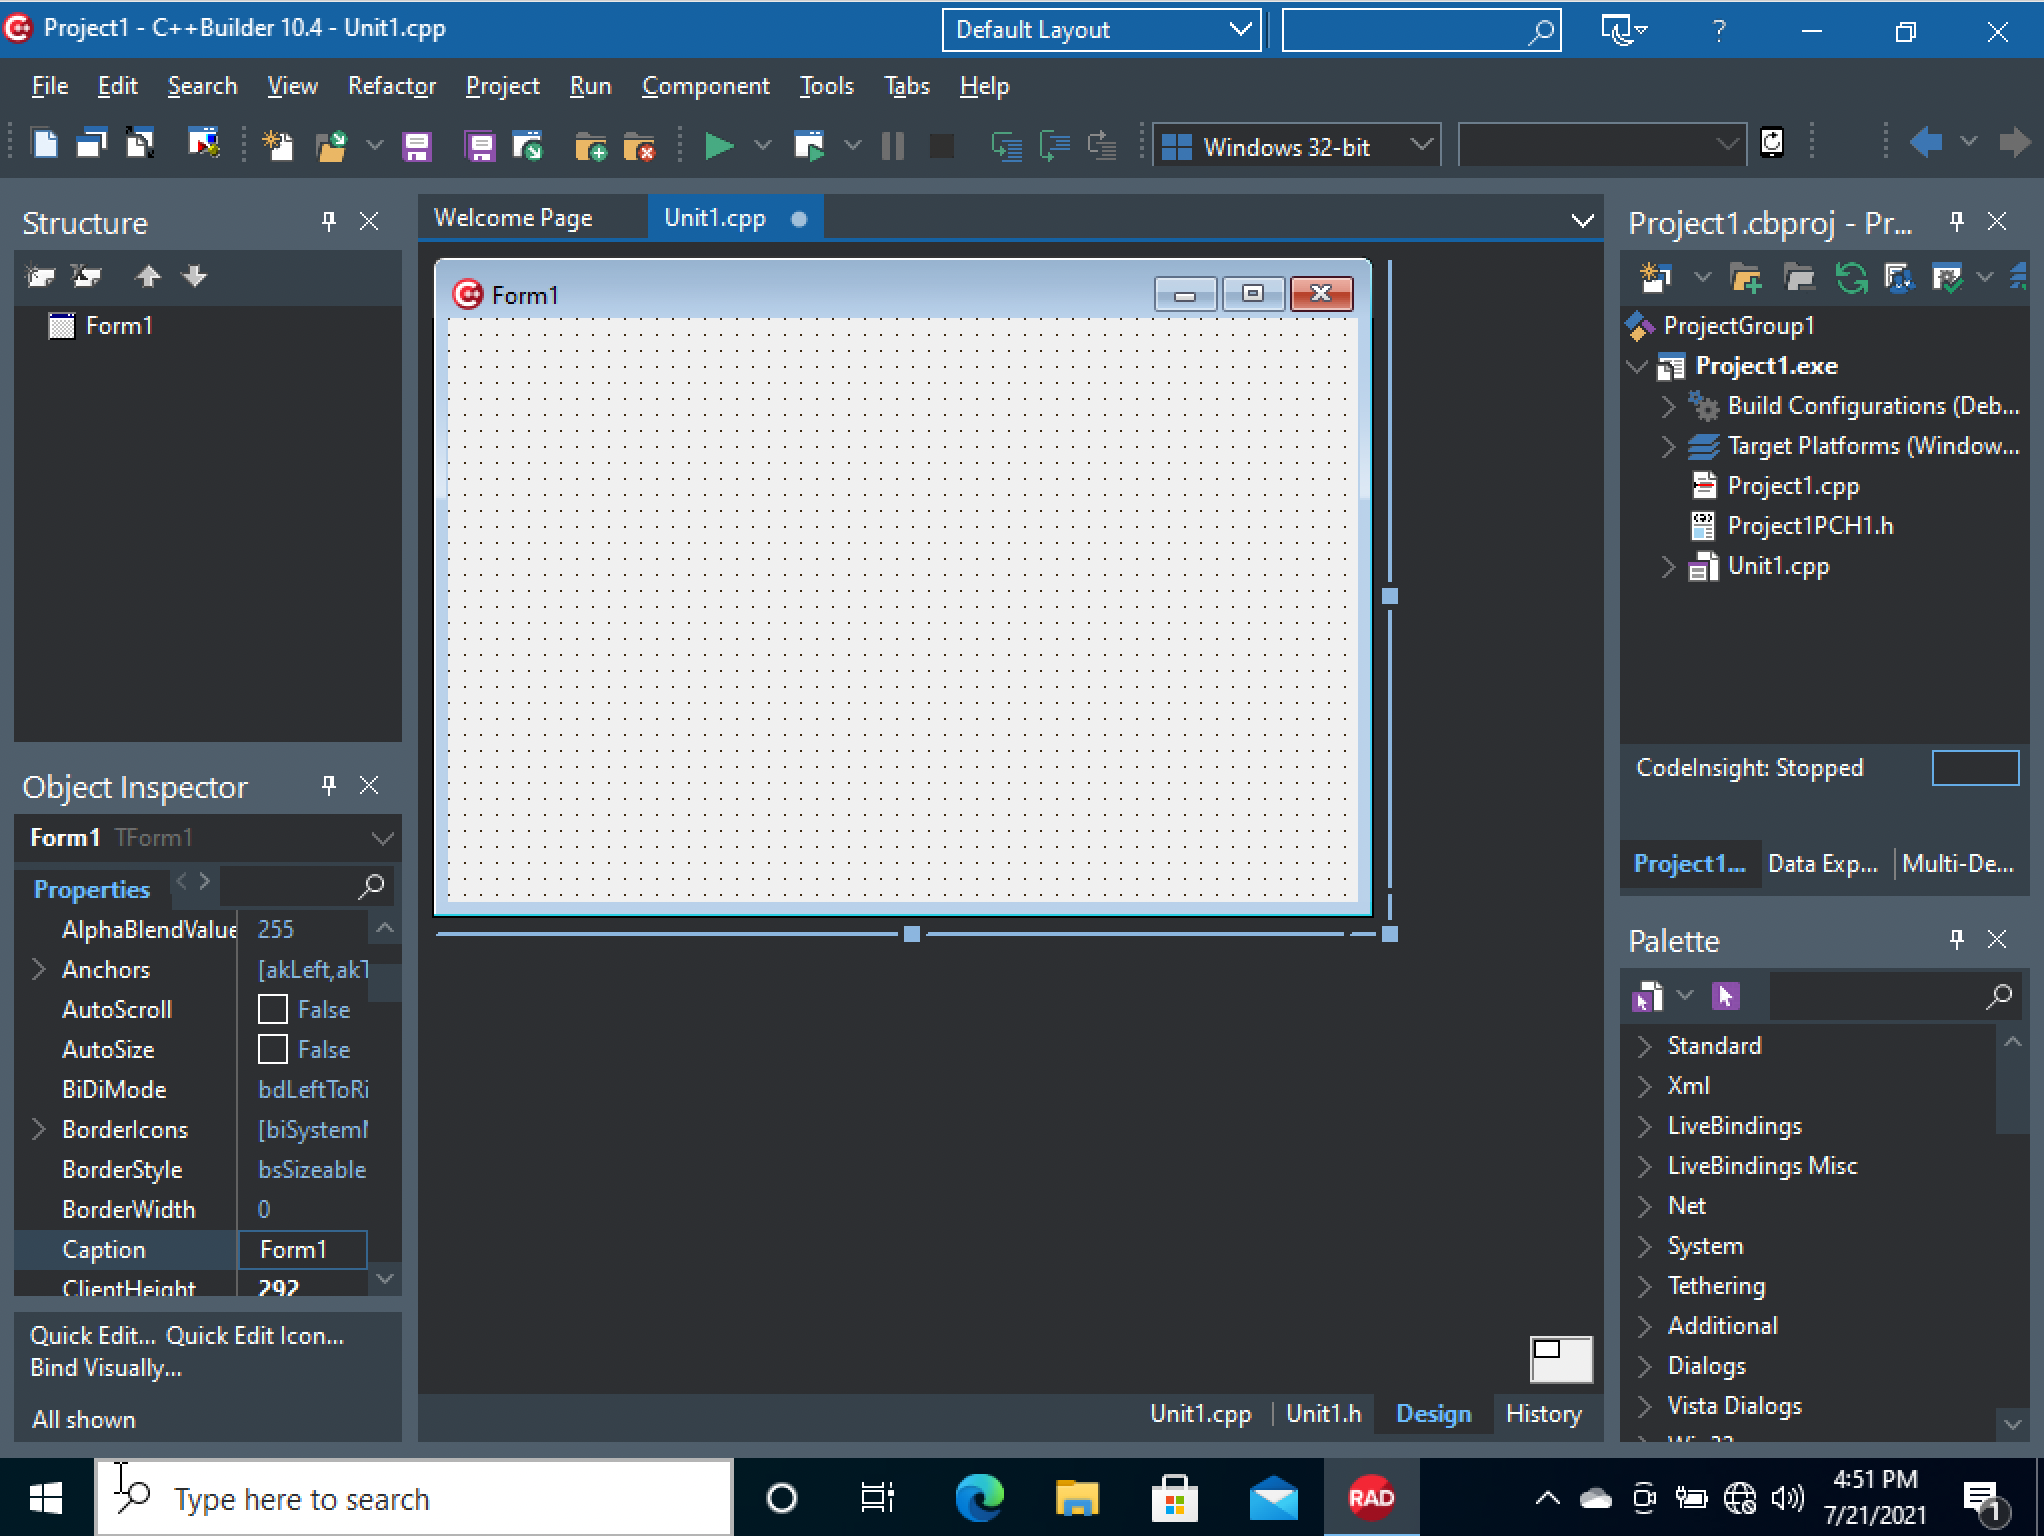Click the Caption value field Form1
Viewport: 2044px width, 1536px height.
tap(303, 1249)
